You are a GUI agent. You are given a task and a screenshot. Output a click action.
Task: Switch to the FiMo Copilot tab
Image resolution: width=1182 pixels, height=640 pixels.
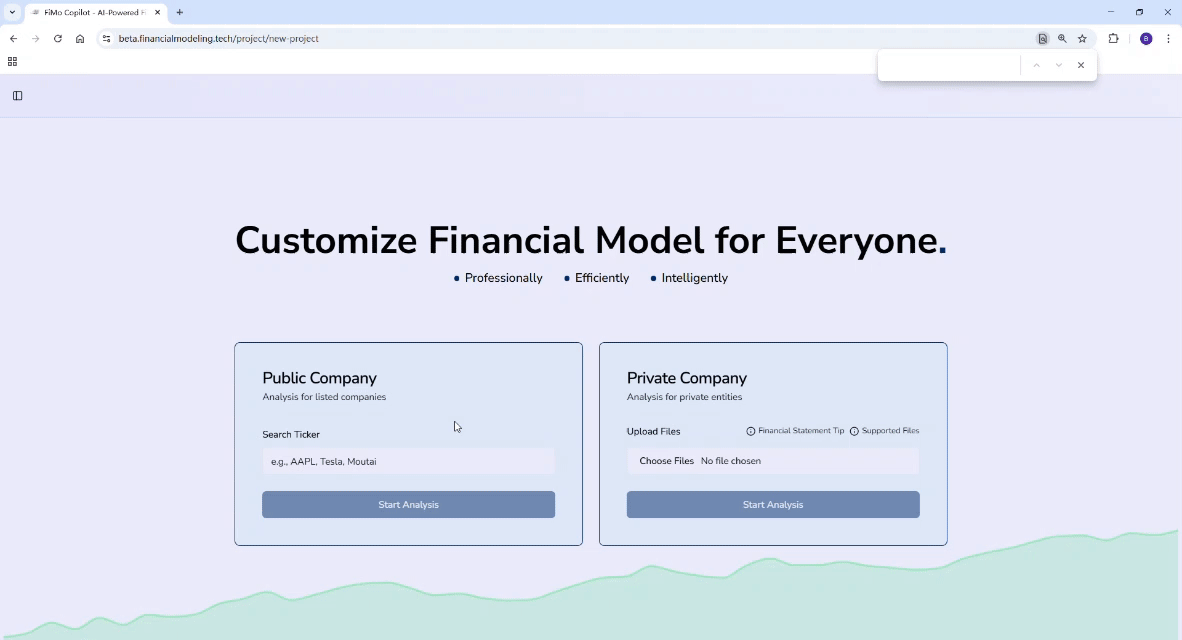click(90, 12)
